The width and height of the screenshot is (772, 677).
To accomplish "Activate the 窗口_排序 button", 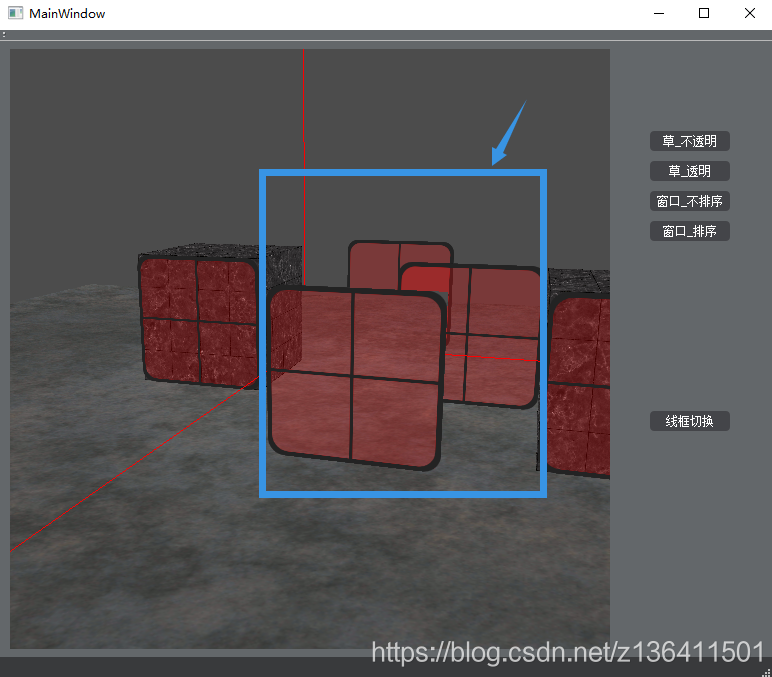I will coord(689,231).
